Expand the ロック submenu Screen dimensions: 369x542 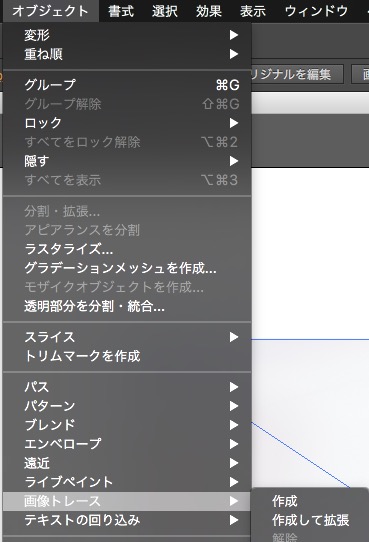[127, 123]
